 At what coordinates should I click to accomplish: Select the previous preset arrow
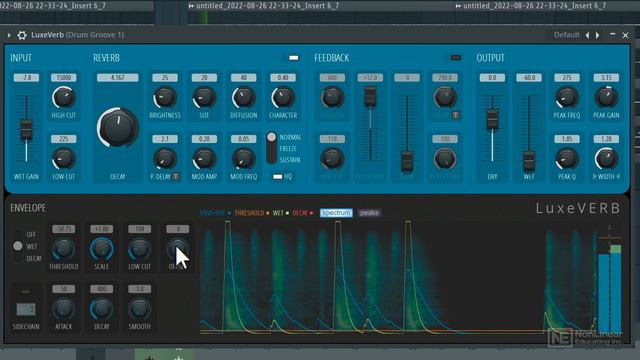588,36
